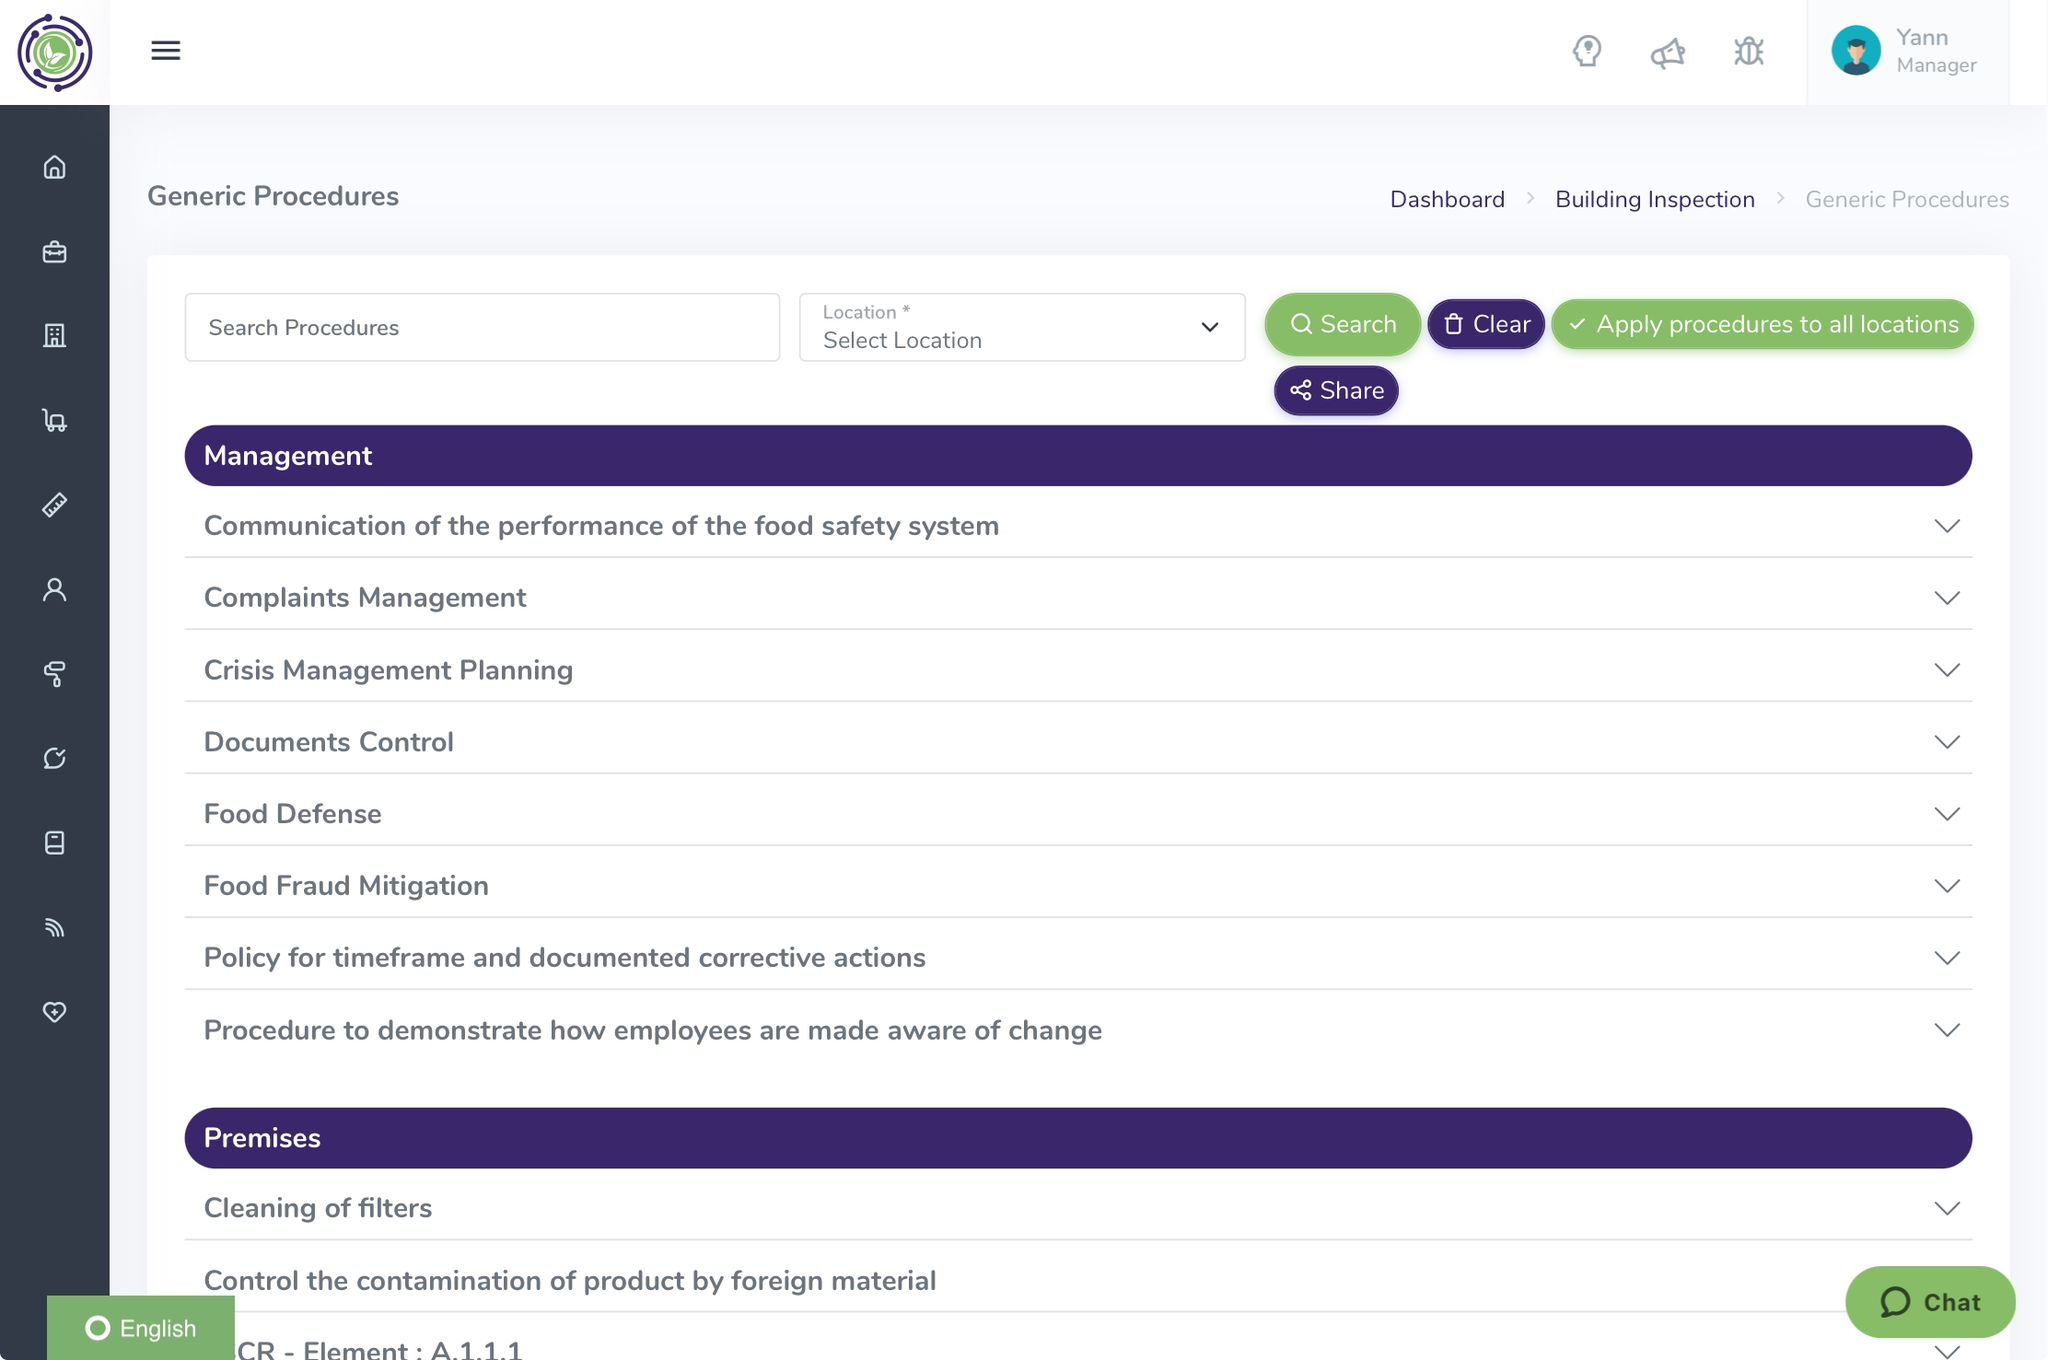The height and width of the screenshot is (1360, 2048).
Task: Click the green Search button
Action: click(1342, 324)
